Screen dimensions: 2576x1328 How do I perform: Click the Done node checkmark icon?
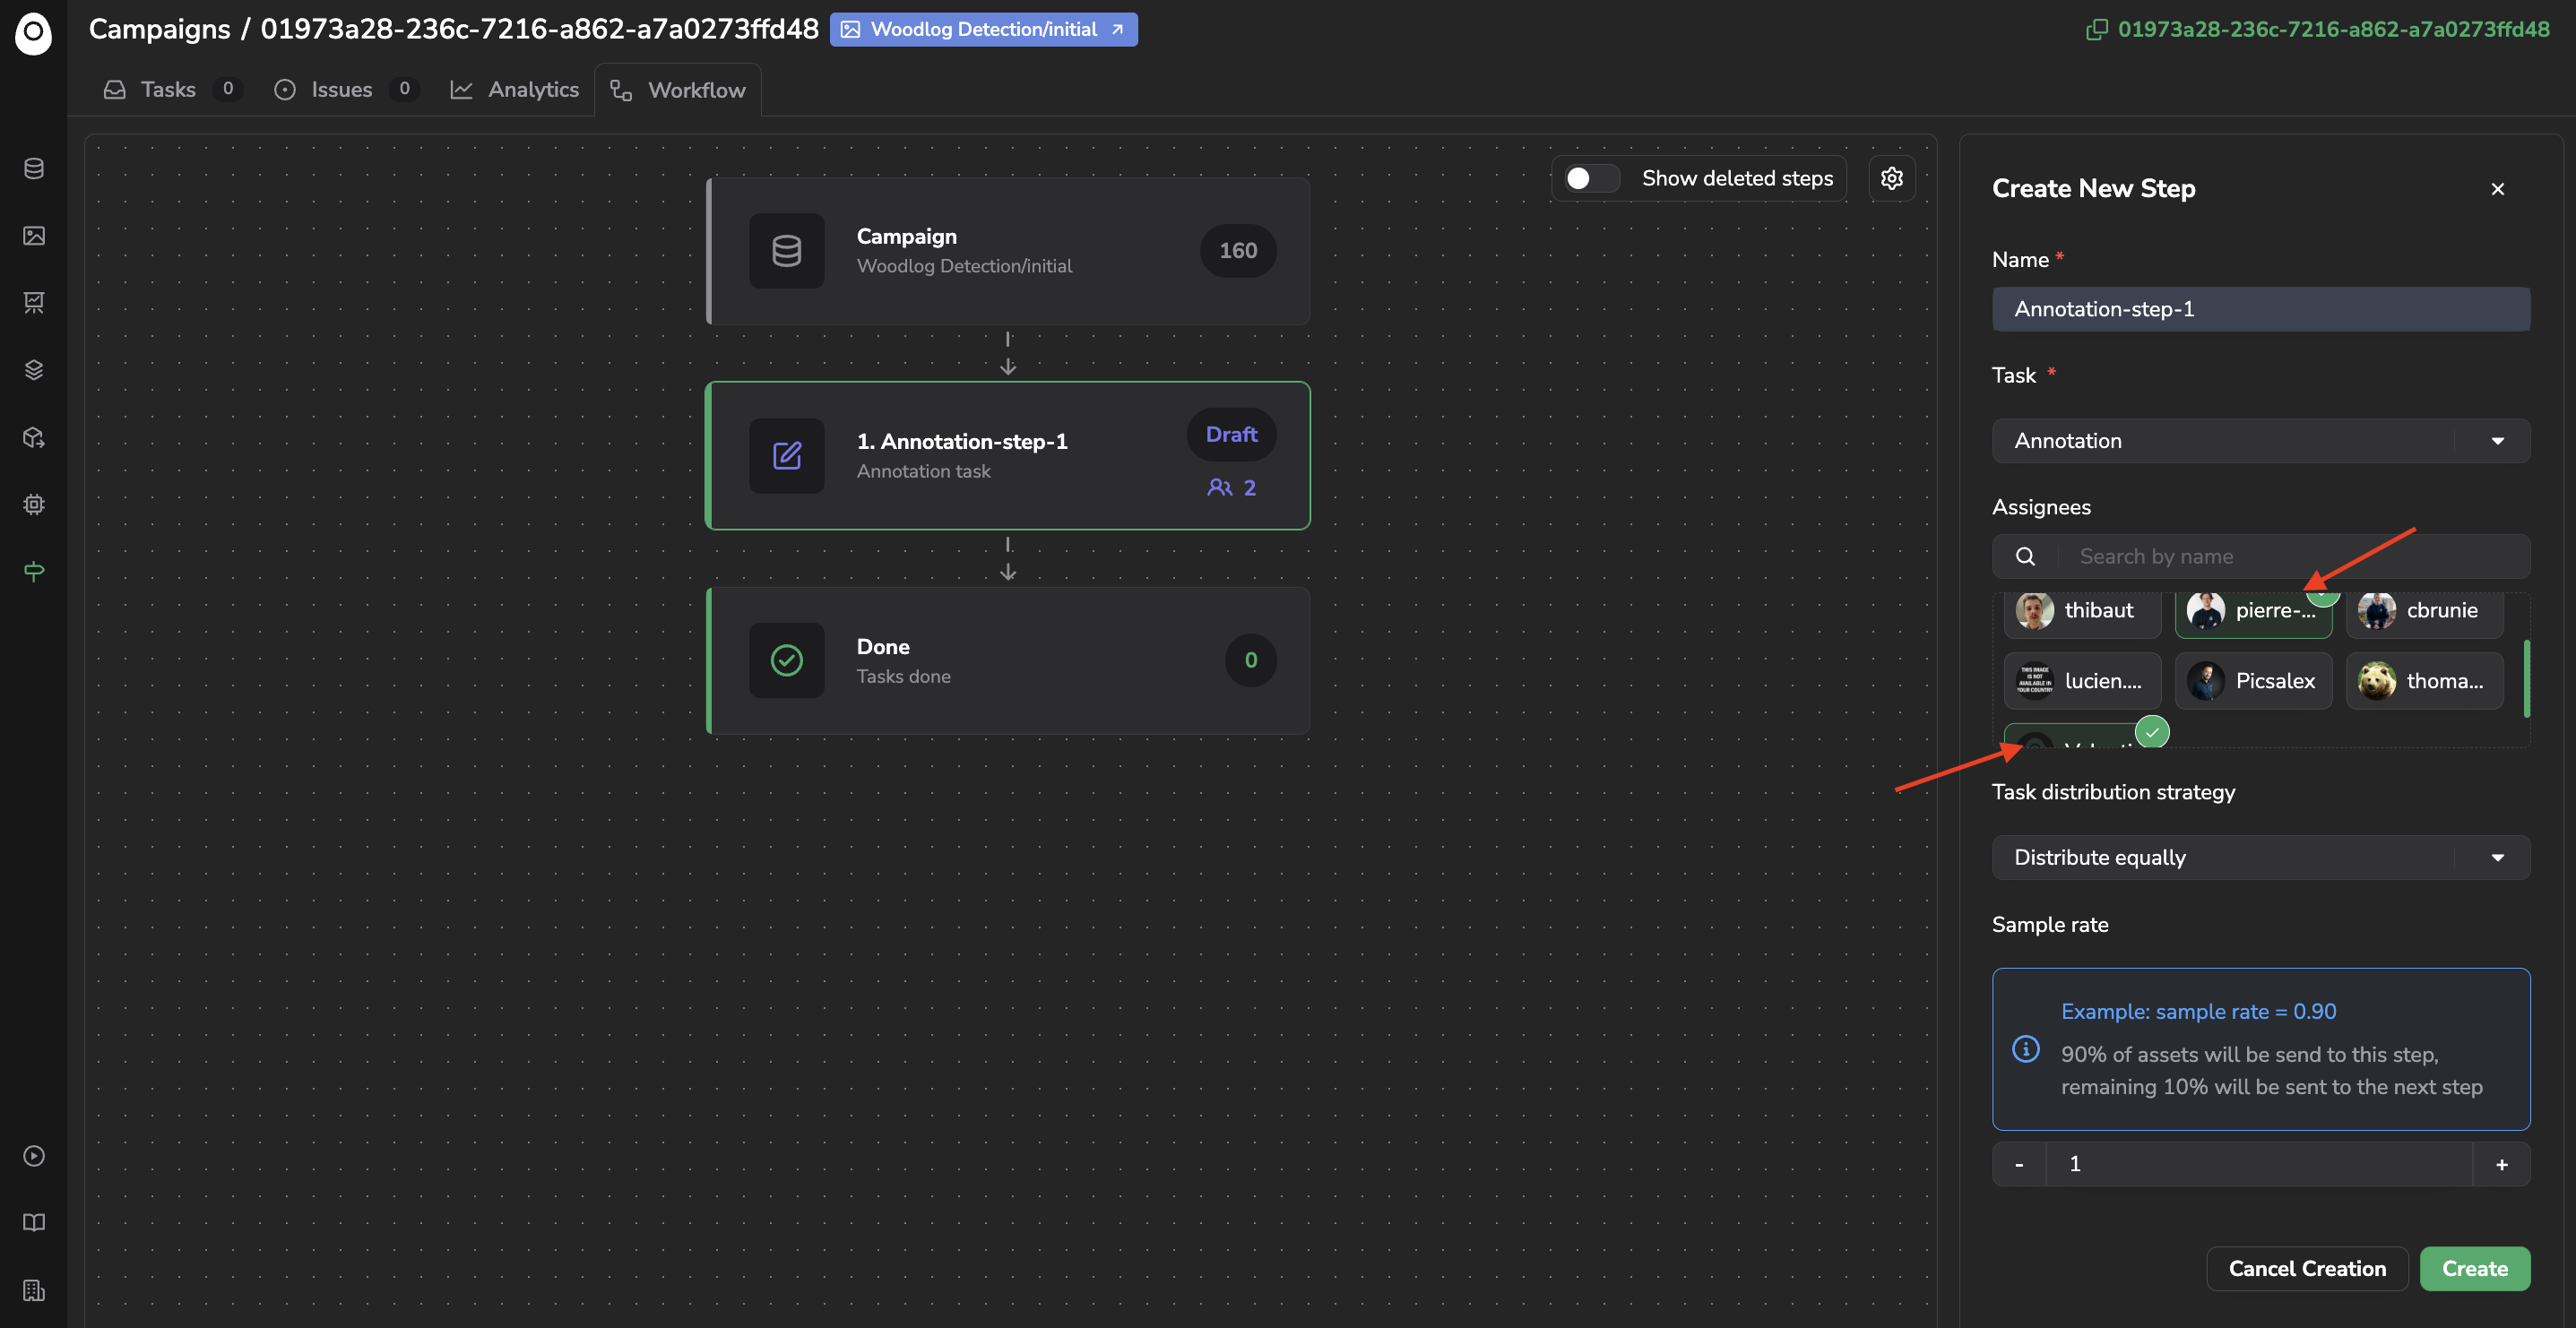point(787,660)
